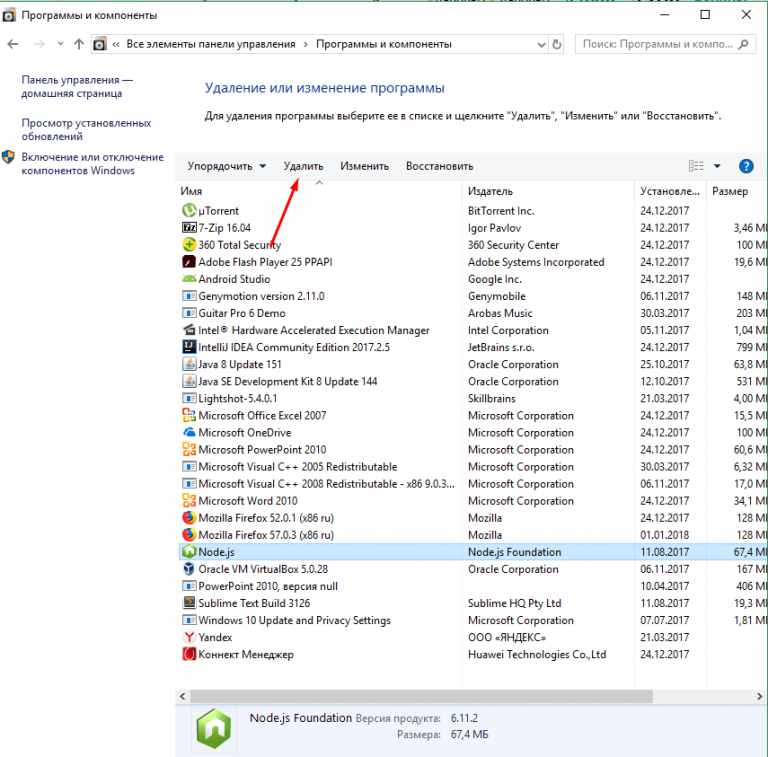Open Включение или отключение компонентов Windows

92,164
